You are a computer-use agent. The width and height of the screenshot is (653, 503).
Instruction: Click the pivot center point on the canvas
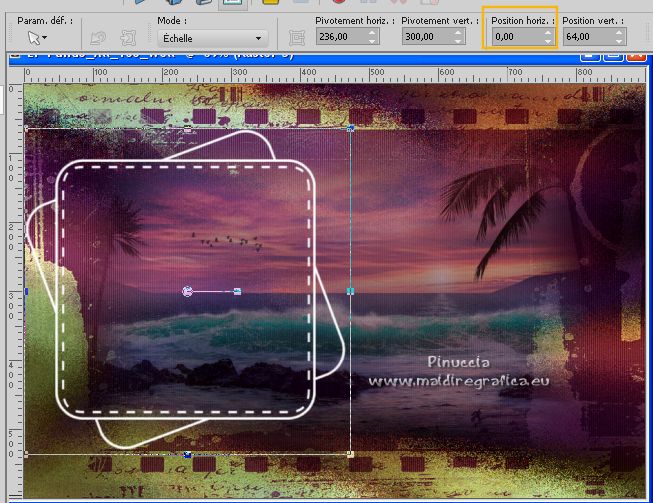187,291
